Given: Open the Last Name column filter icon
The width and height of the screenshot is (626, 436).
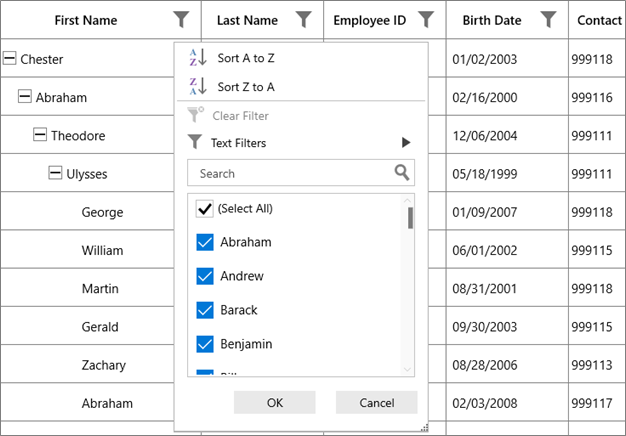Looking at the screenshot, I should (304, 19).
